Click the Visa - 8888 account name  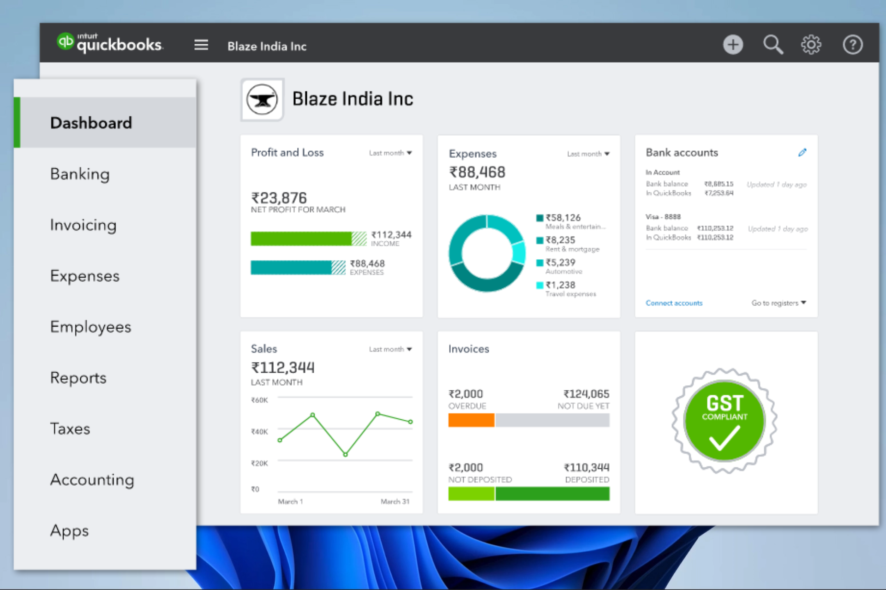(x=663, y=217)
